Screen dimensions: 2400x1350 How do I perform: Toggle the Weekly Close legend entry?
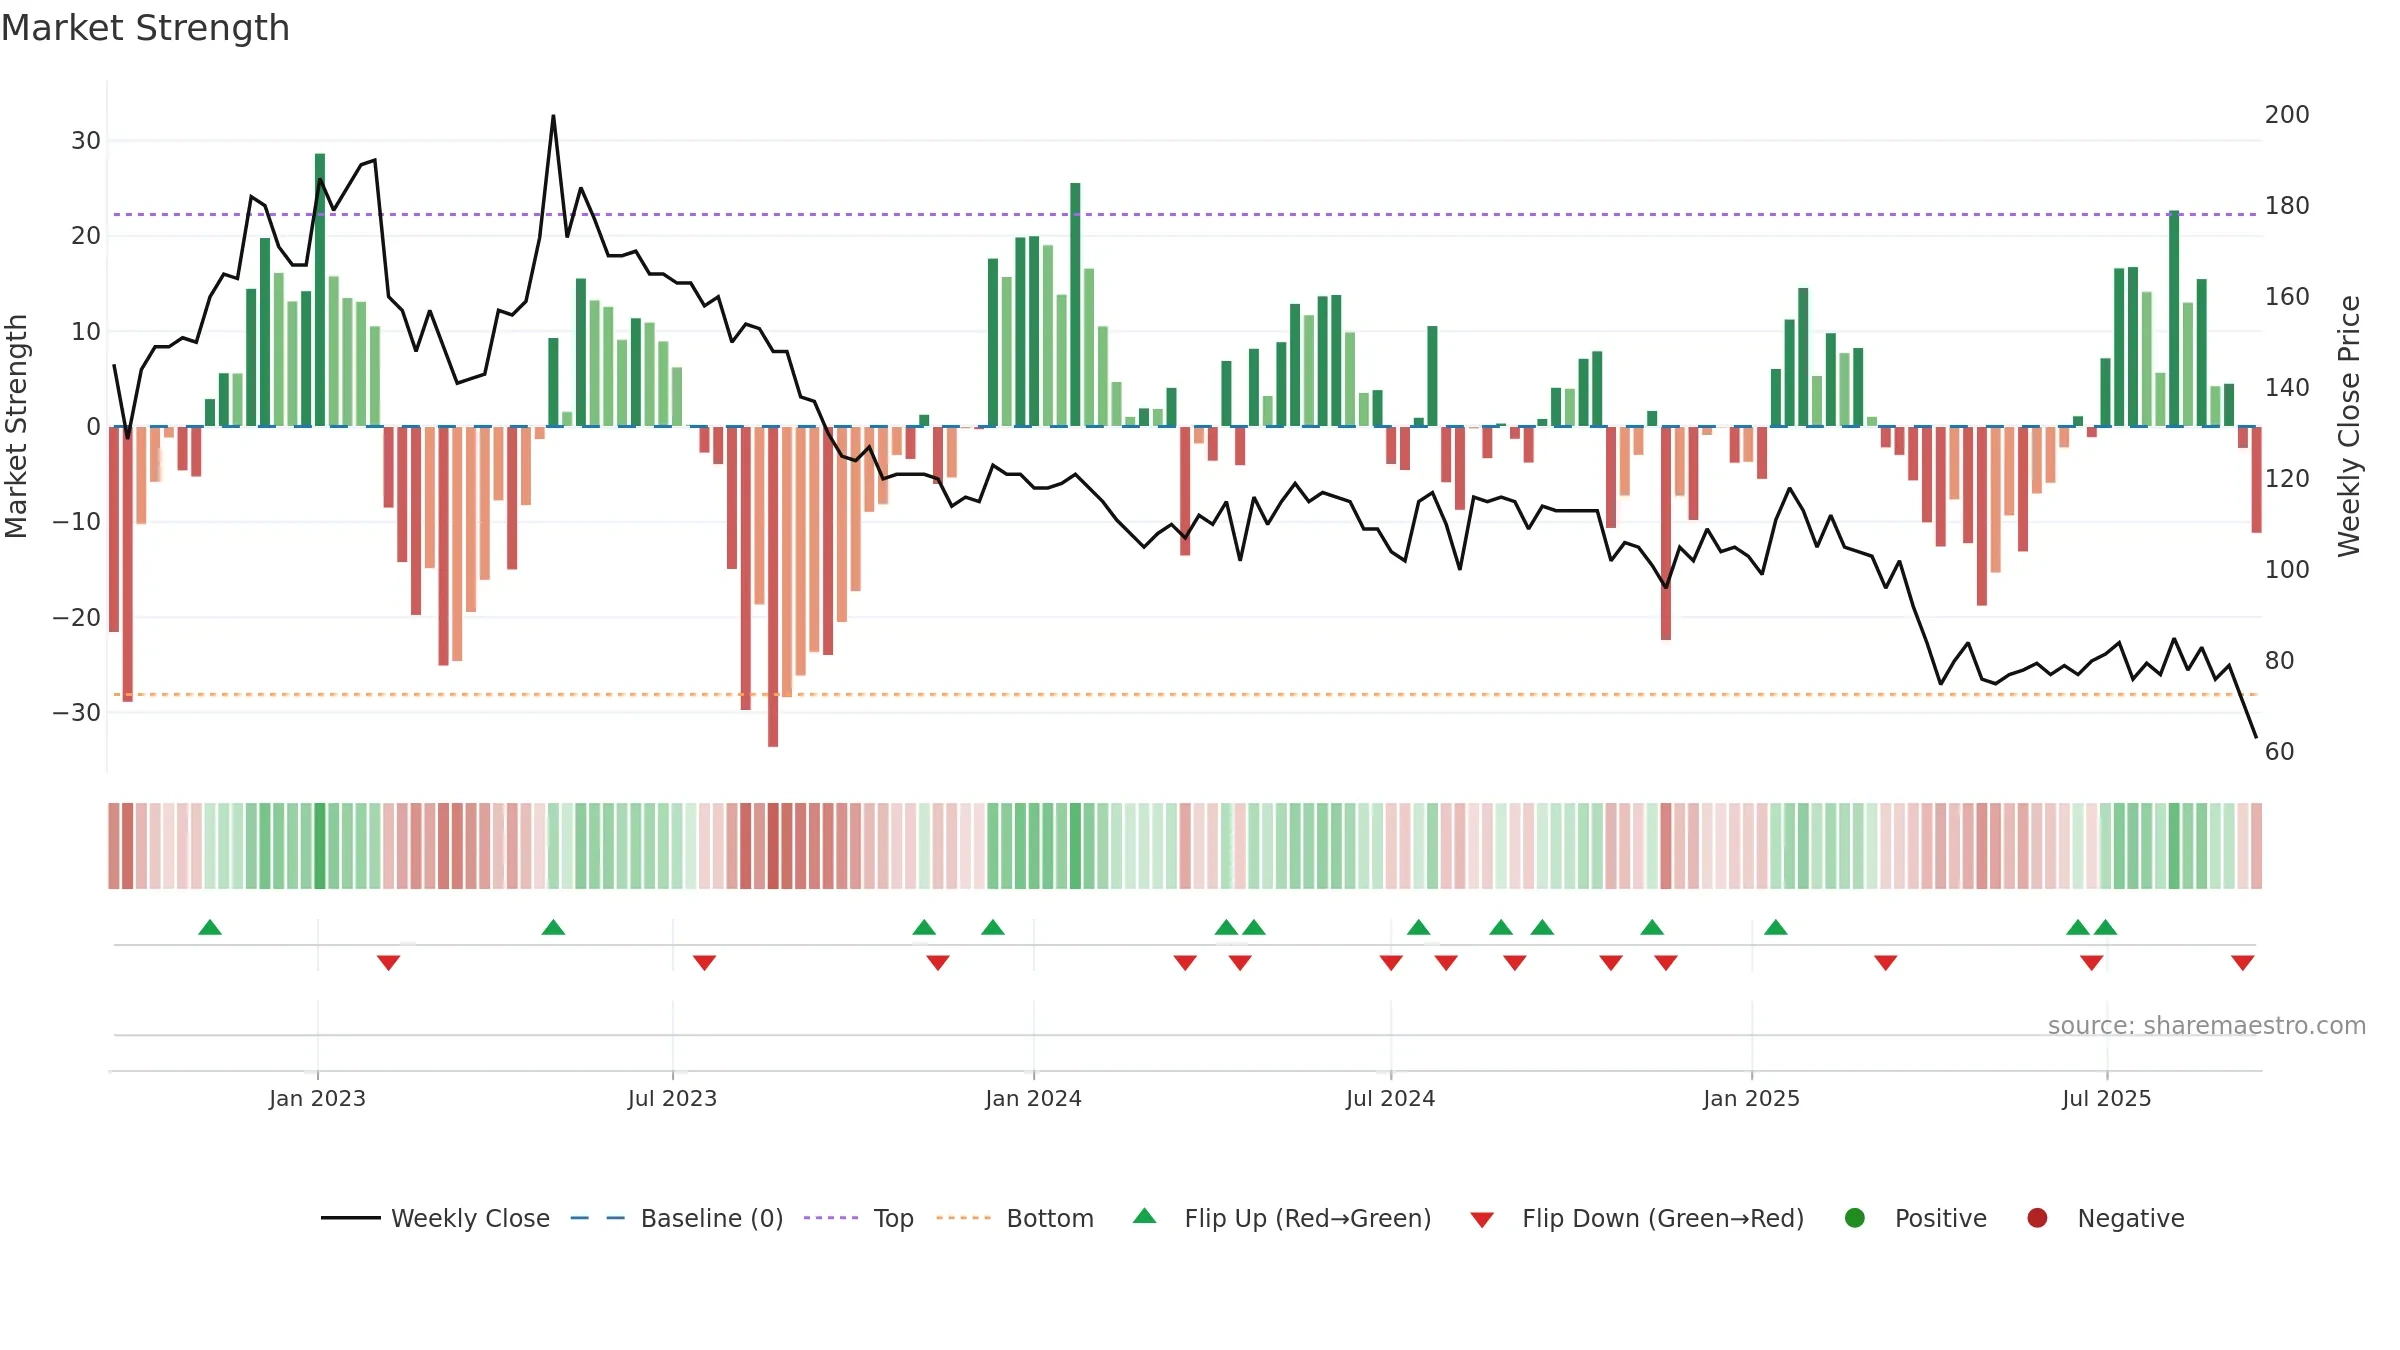(435, 1218)
